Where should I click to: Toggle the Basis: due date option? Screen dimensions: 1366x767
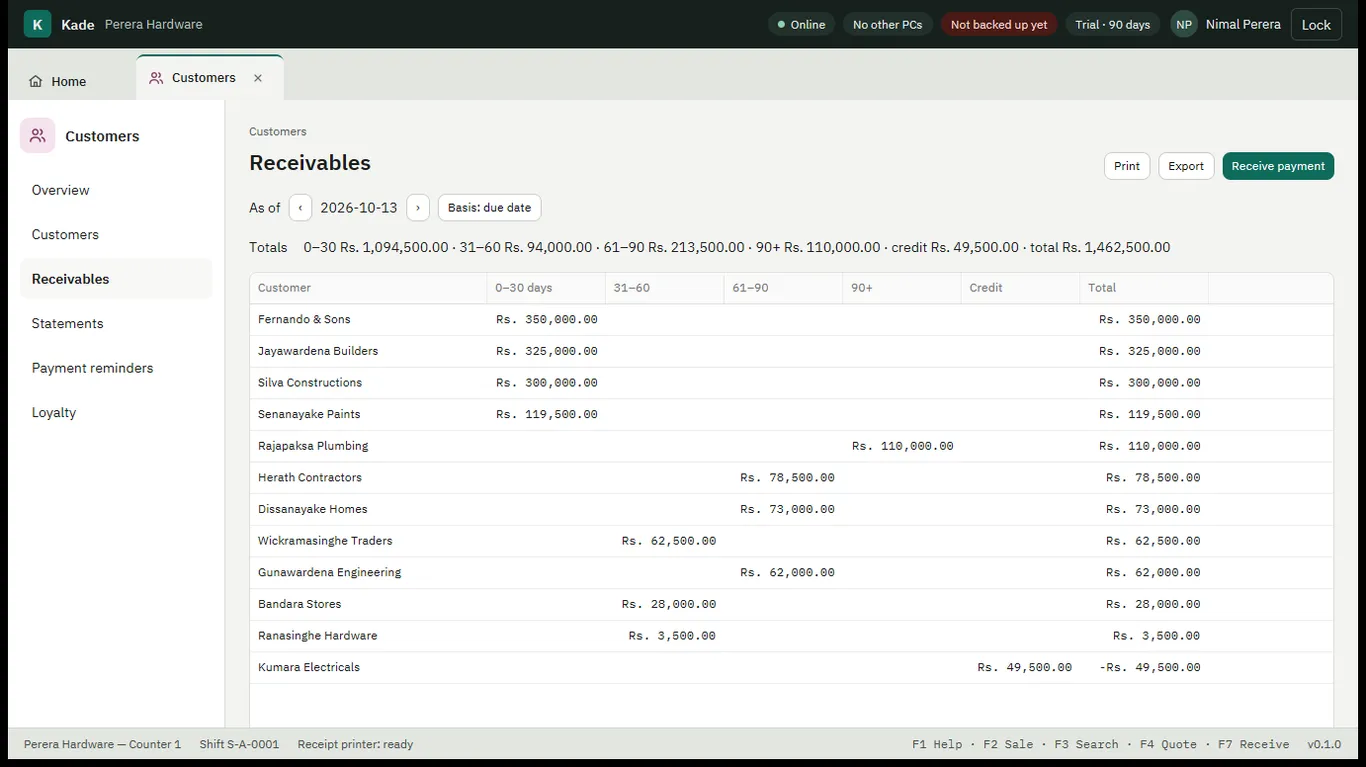coord(490,208)
